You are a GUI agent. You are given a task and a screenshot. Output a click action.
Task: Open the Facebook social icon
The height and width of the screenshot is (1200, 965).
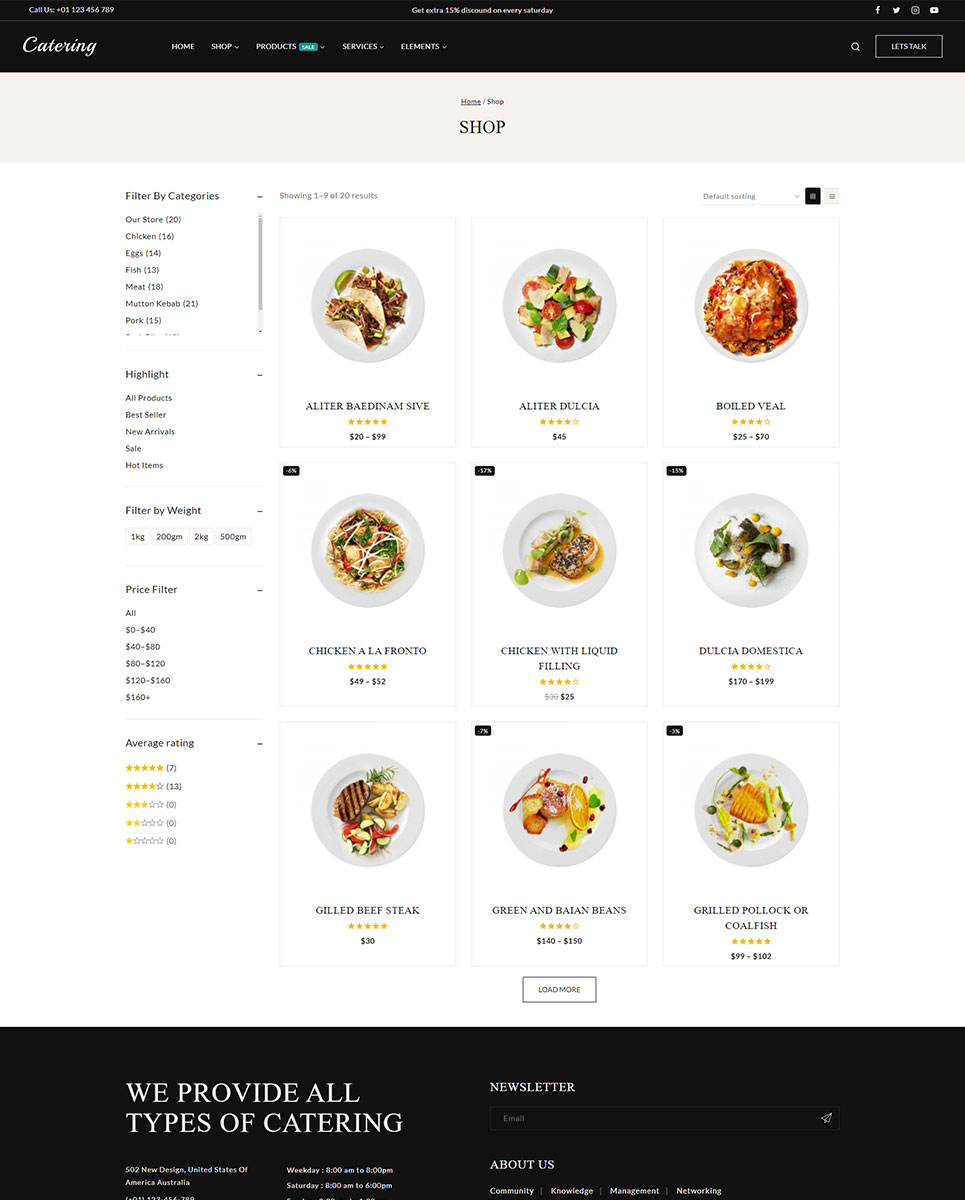point(878,10)
